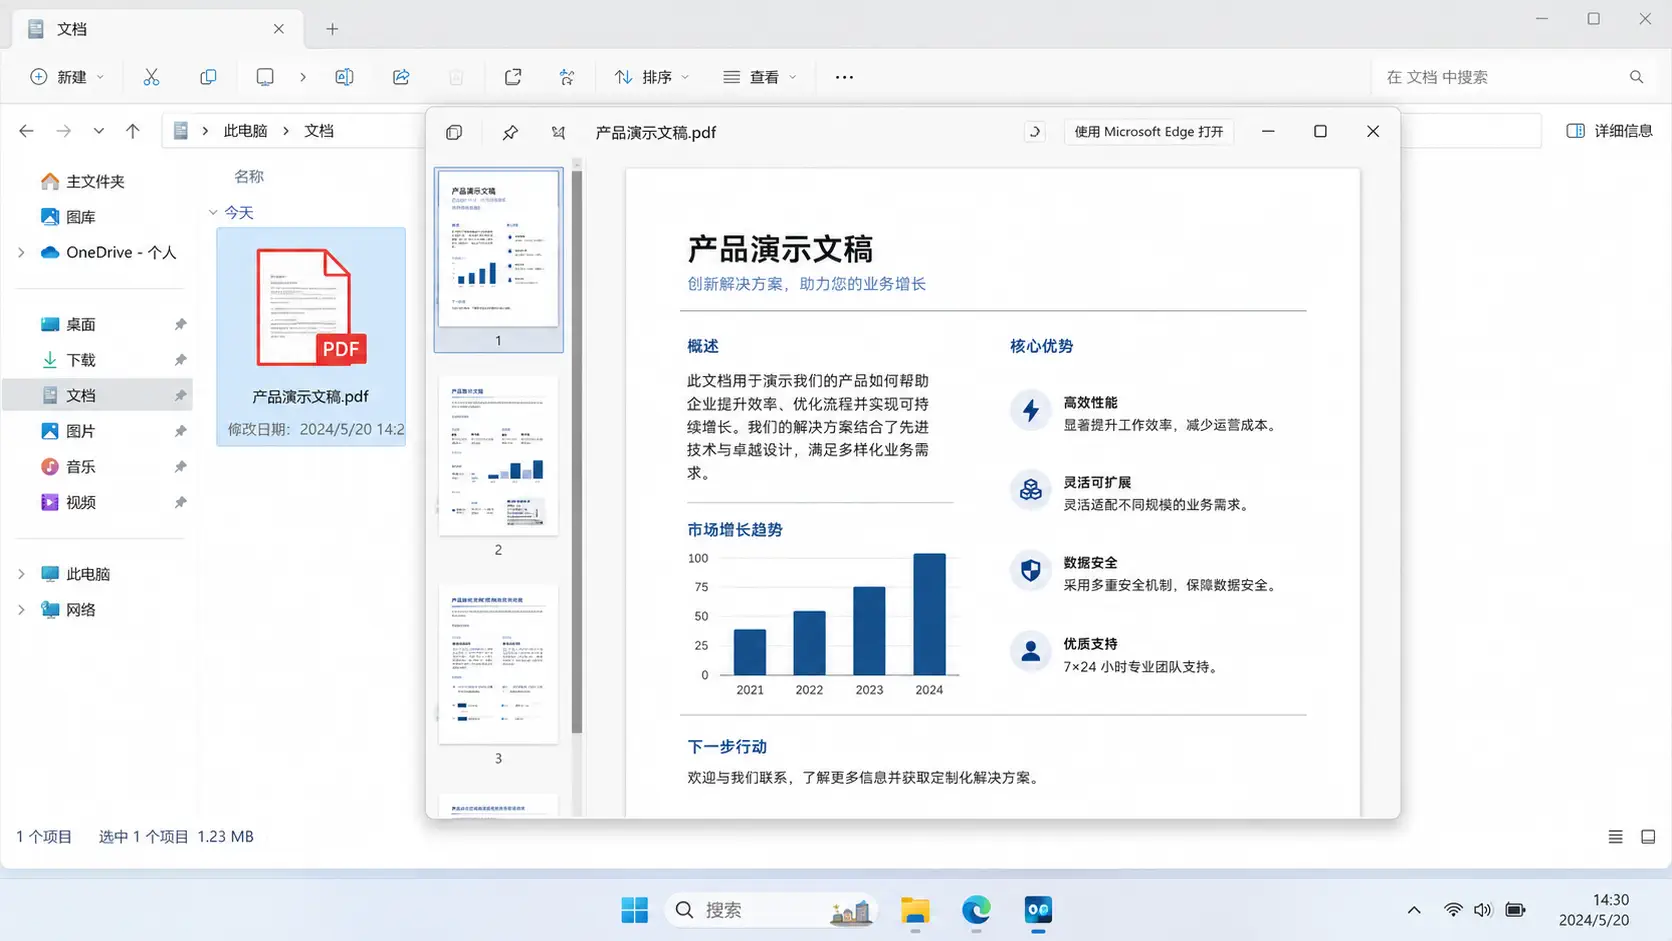The image size is (1672, 941).
Task: Click the status text 选中 1 个项目 1.23 MB
Action: pyautogui.click(x=176, y=837)
